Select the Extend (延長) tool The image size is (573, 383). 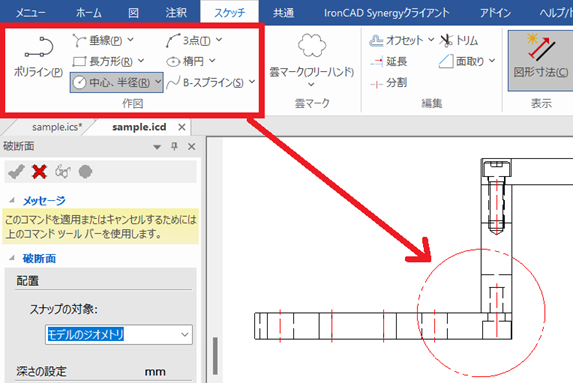click(389, 61)
